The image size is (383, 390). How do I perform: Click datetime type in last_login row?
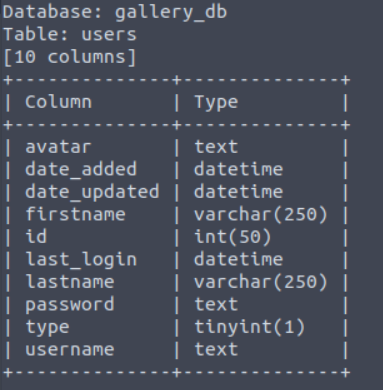click(238, 259)
